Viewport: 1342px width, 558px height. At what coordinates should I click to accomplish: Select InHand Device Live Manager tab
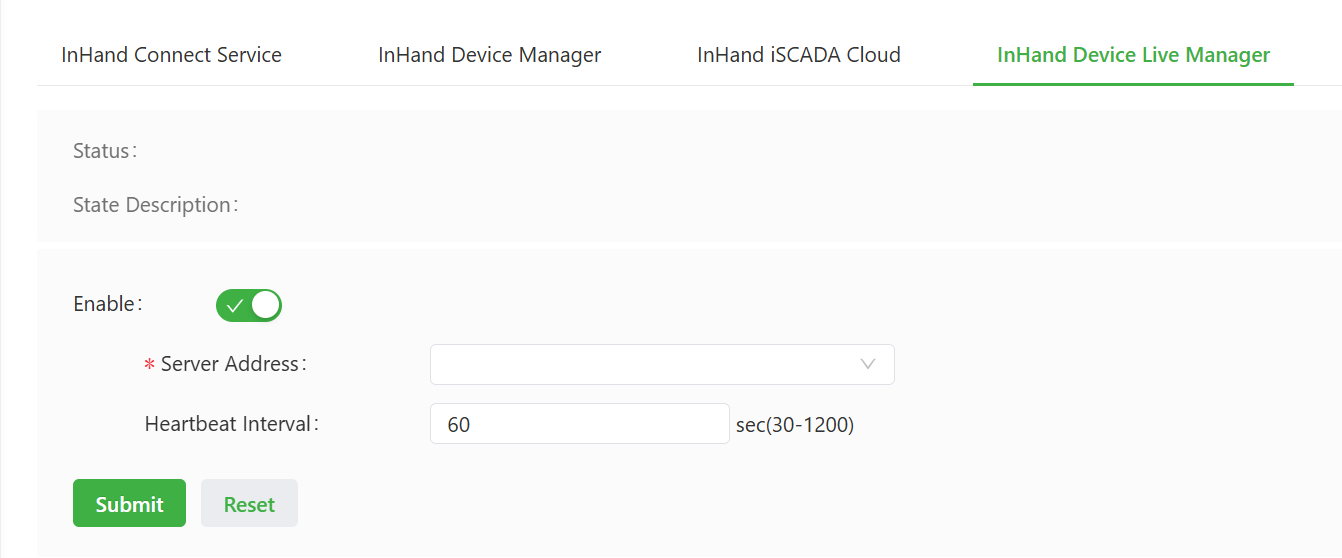pos(1133,55)
